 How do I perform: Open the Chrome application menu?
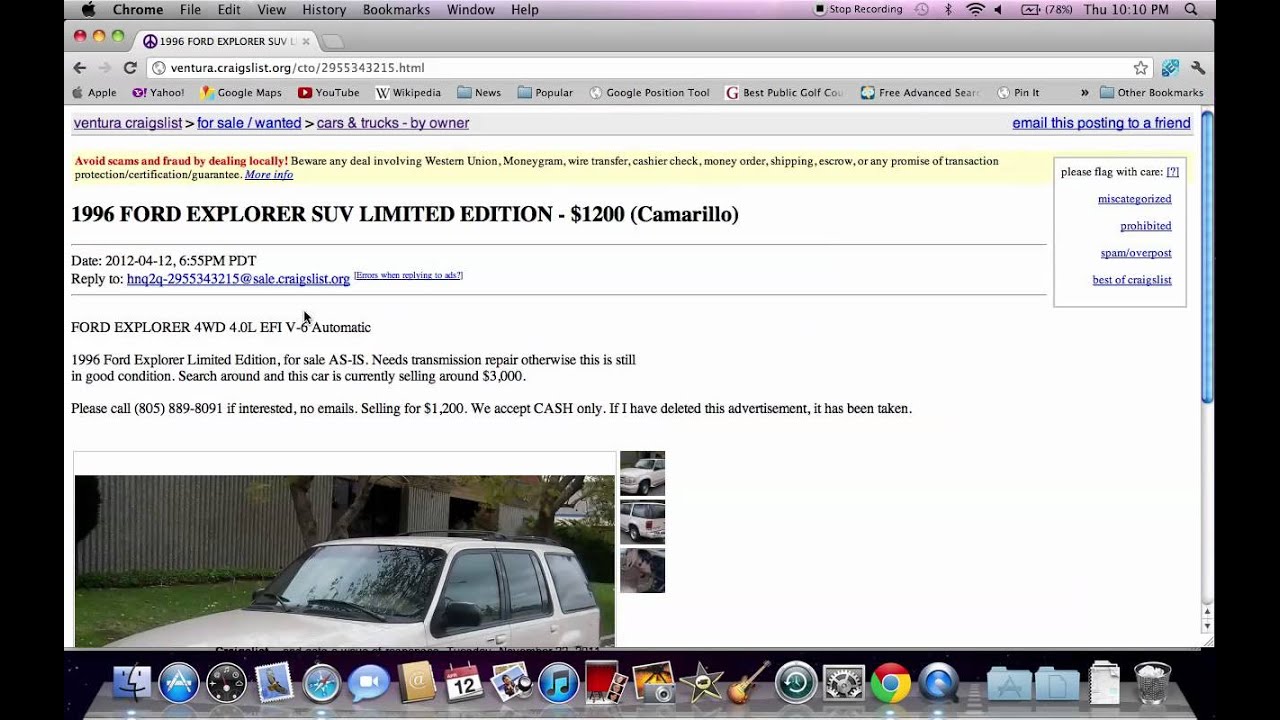(137, 10)
